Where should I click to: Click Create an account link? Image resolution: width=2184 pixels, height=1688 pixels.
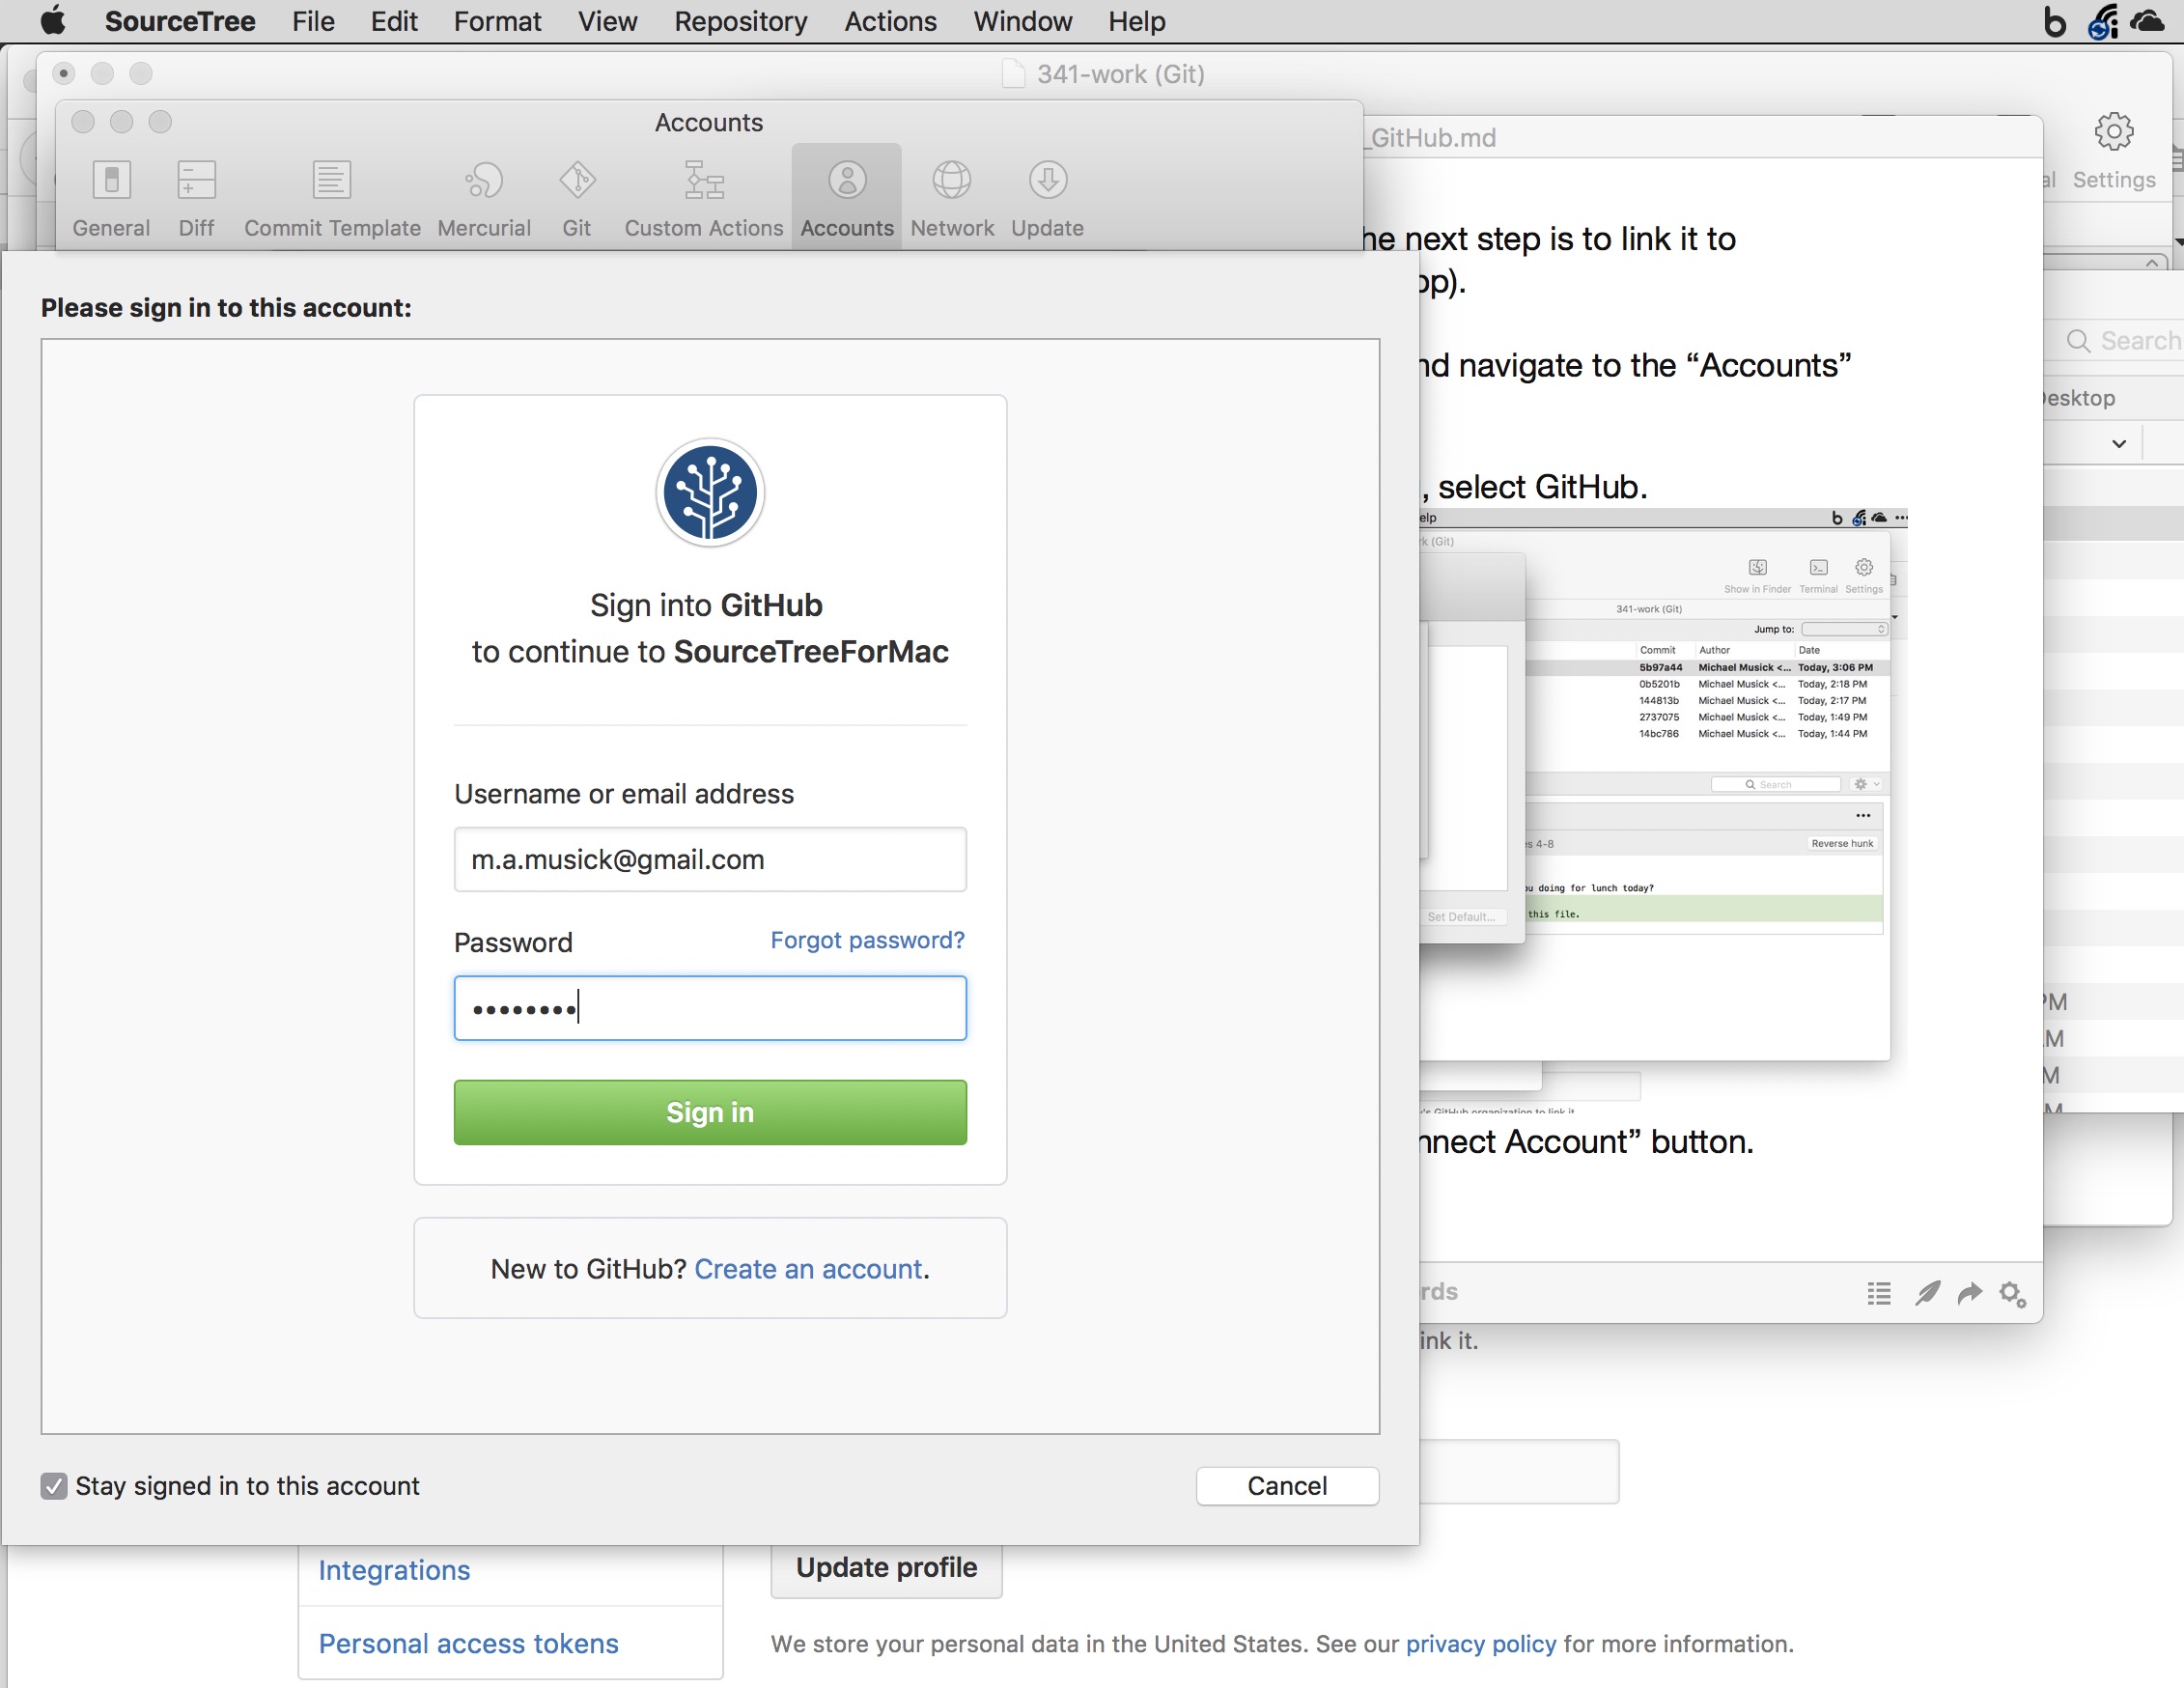click(808, 1269)
